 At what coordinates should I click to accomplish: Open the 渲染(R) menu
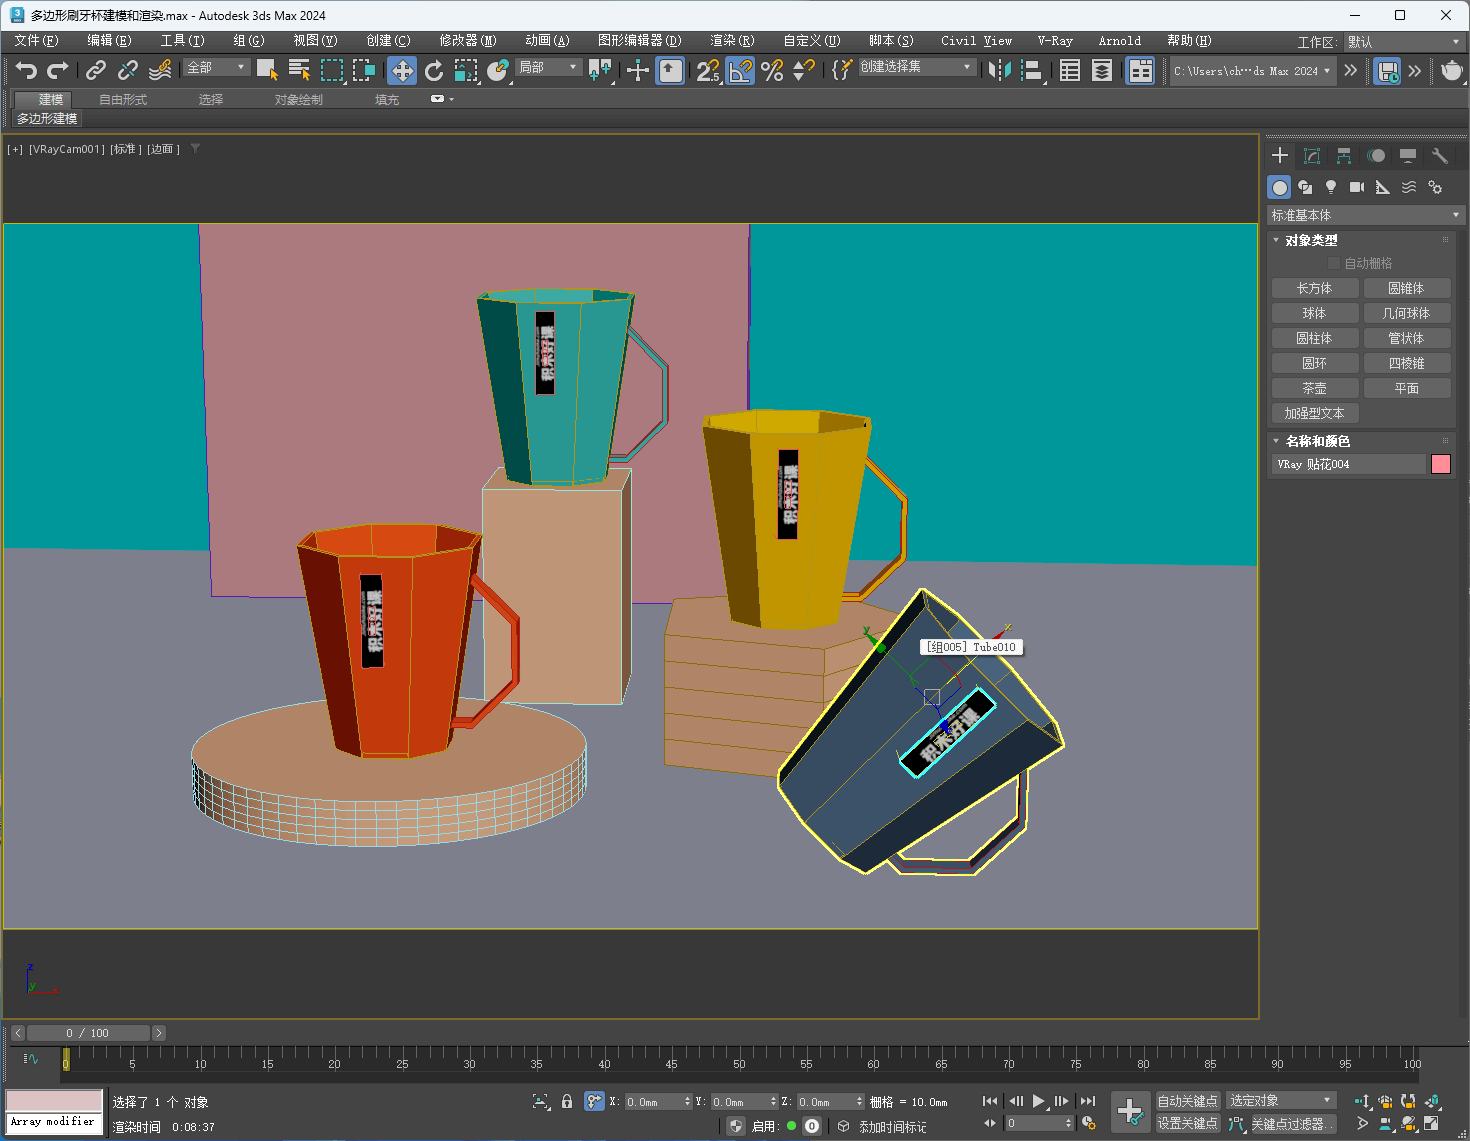[732, 41]
